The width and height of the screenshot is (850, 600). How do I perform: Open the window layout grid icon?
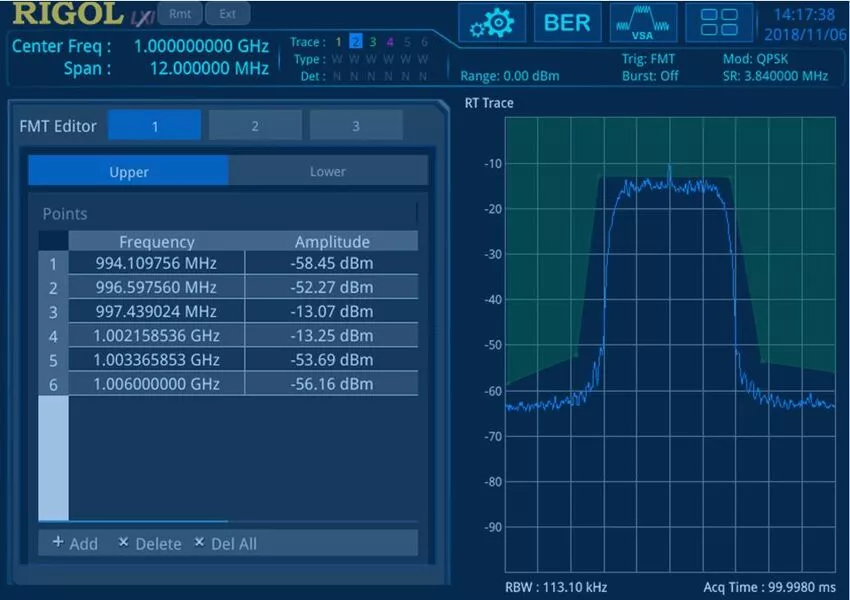(x=719, y=23)
